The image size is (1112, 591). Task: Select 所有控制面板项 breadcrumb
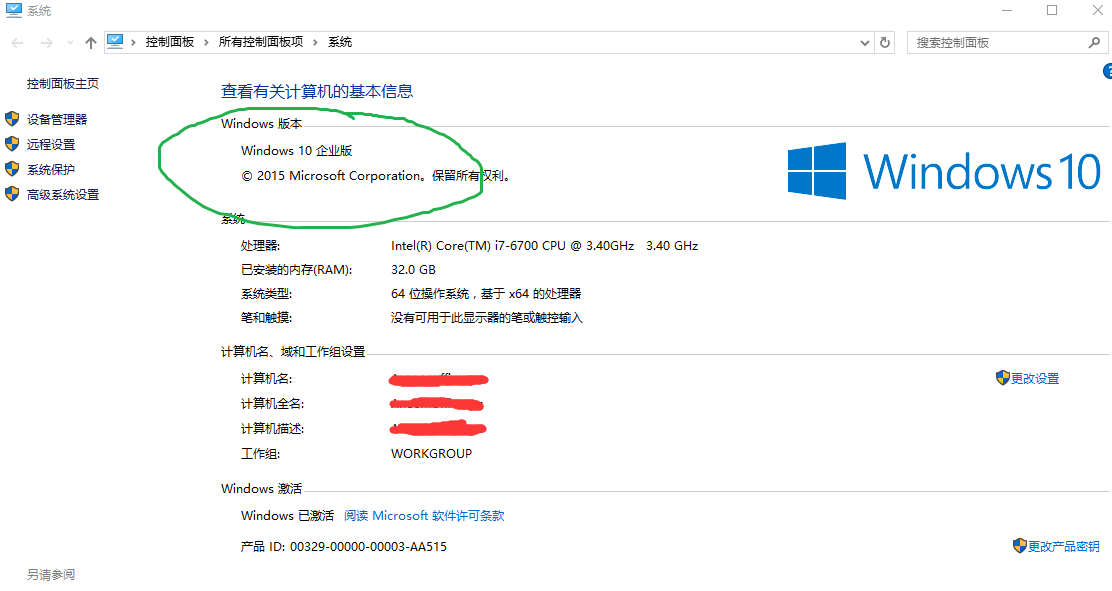point(260,43)
